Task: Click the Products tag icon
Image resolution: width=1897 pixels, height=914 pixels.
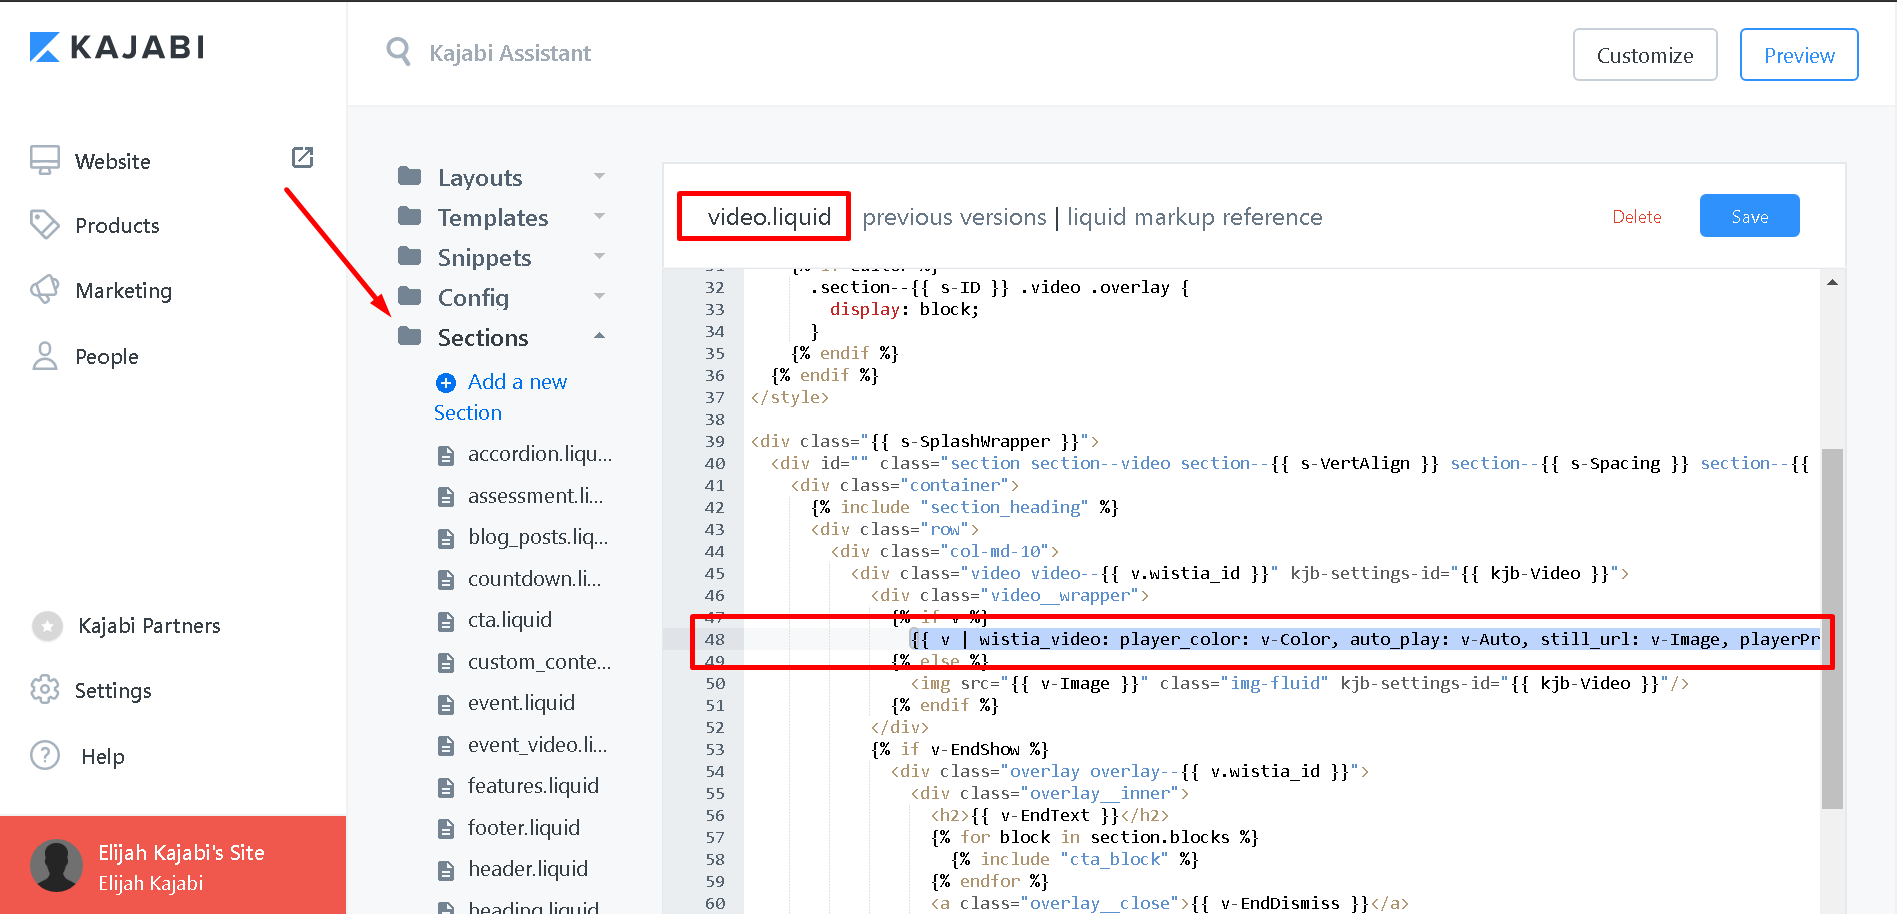Action: point(45,225)
